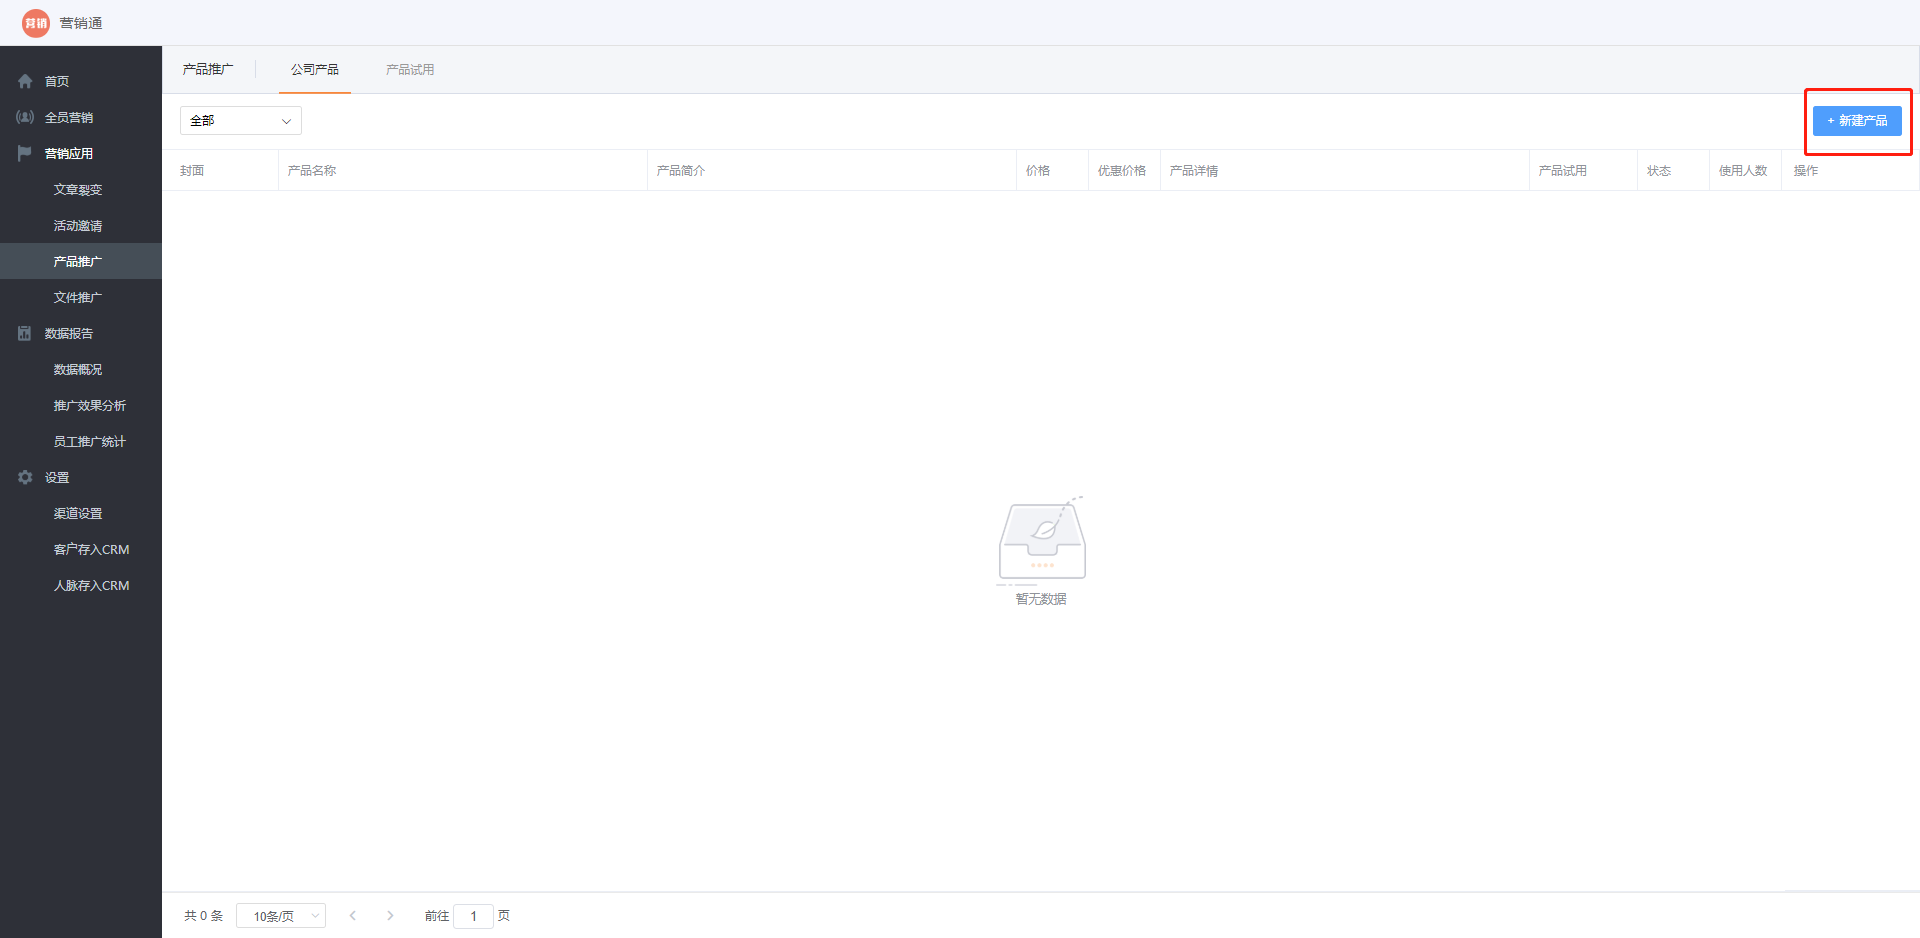Click the people icon beside 全员营销
Image resolution: width=1920 pixels, height=938 pixels.
tap(25, 118)
